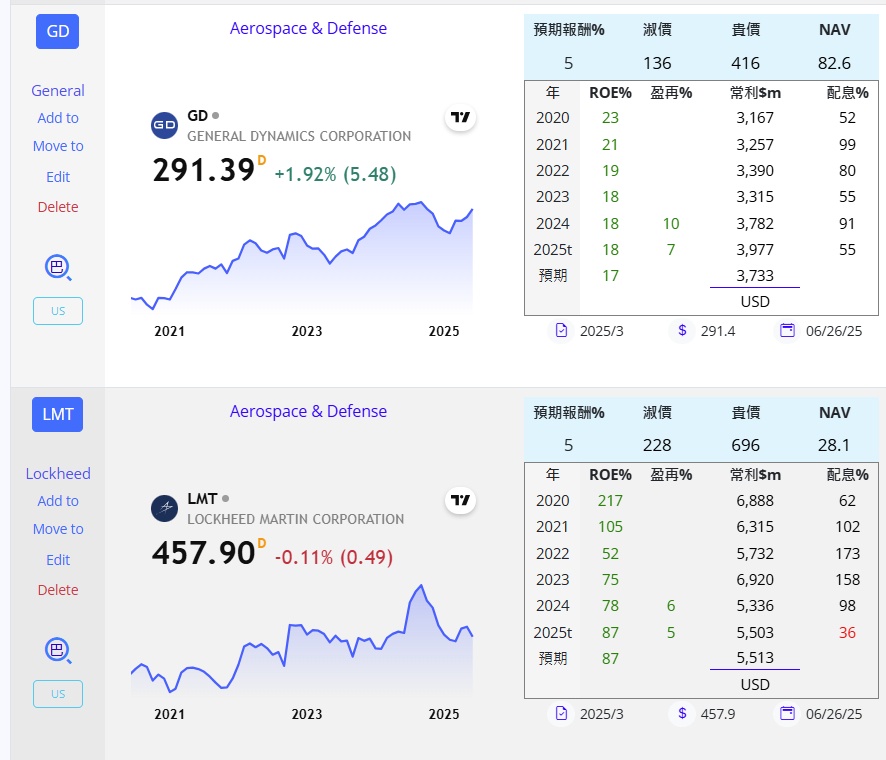
Task: Click LMT 淑價 value 228
Action: (657, 445)
